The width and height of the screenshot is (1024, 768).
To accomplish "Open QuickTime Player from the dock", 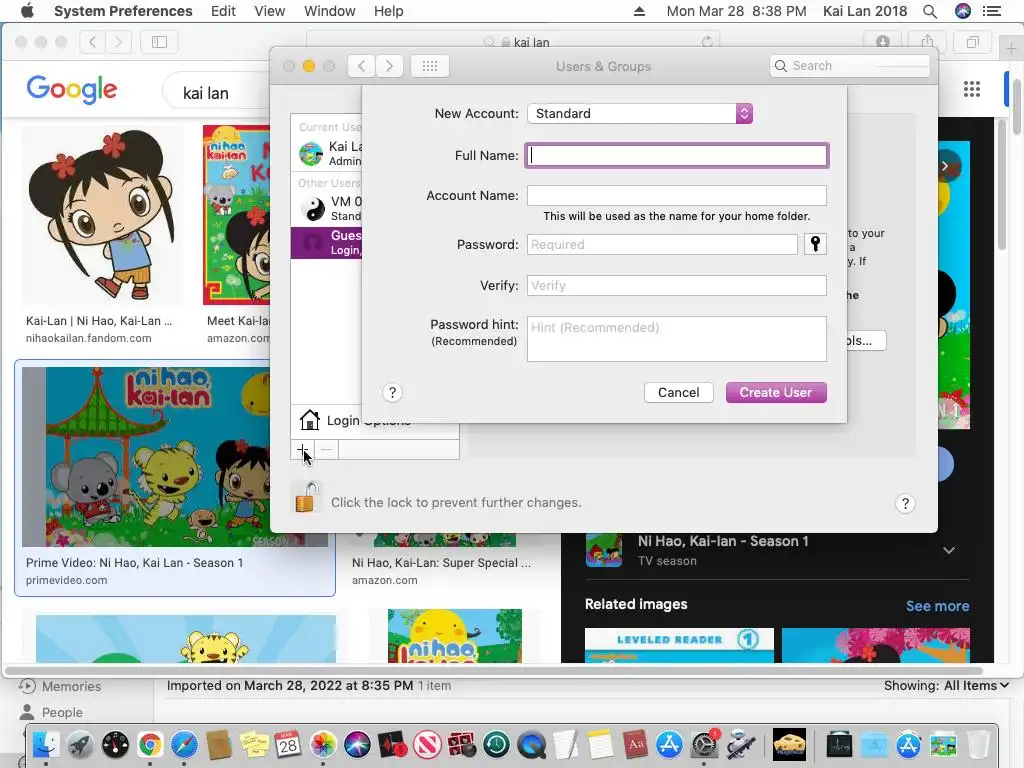I will pyautogui.click(x=531, y=744).
